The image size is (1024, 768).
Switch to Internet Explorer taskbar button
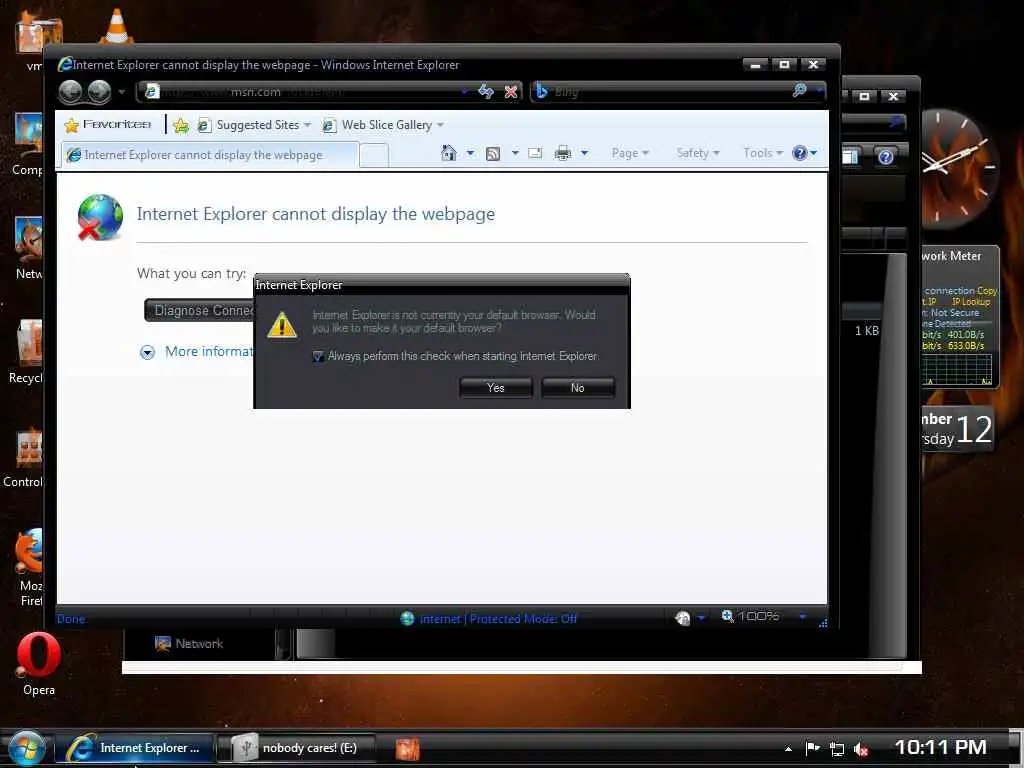135,748
